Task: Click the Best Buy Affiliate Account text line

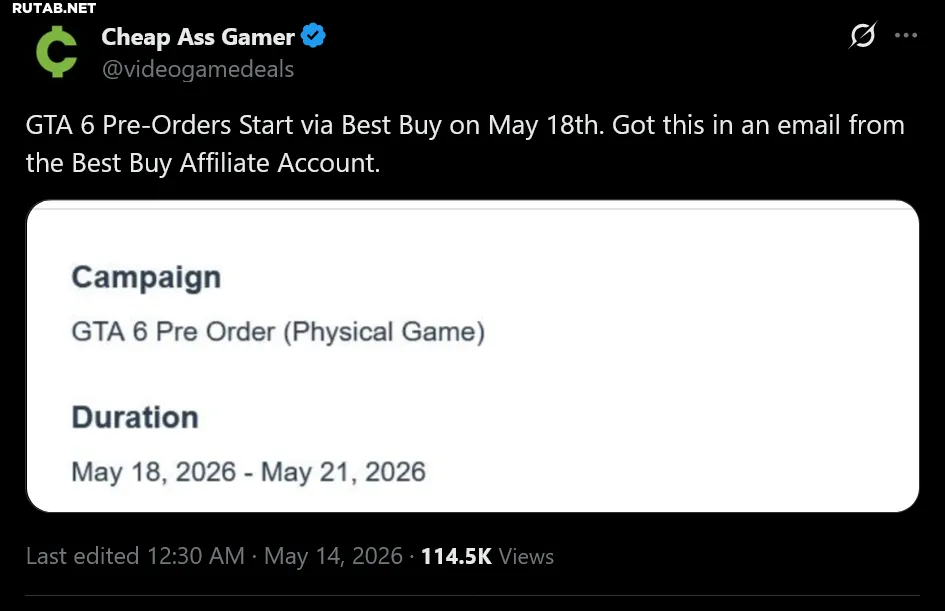Action: click(x=202, y=163)
